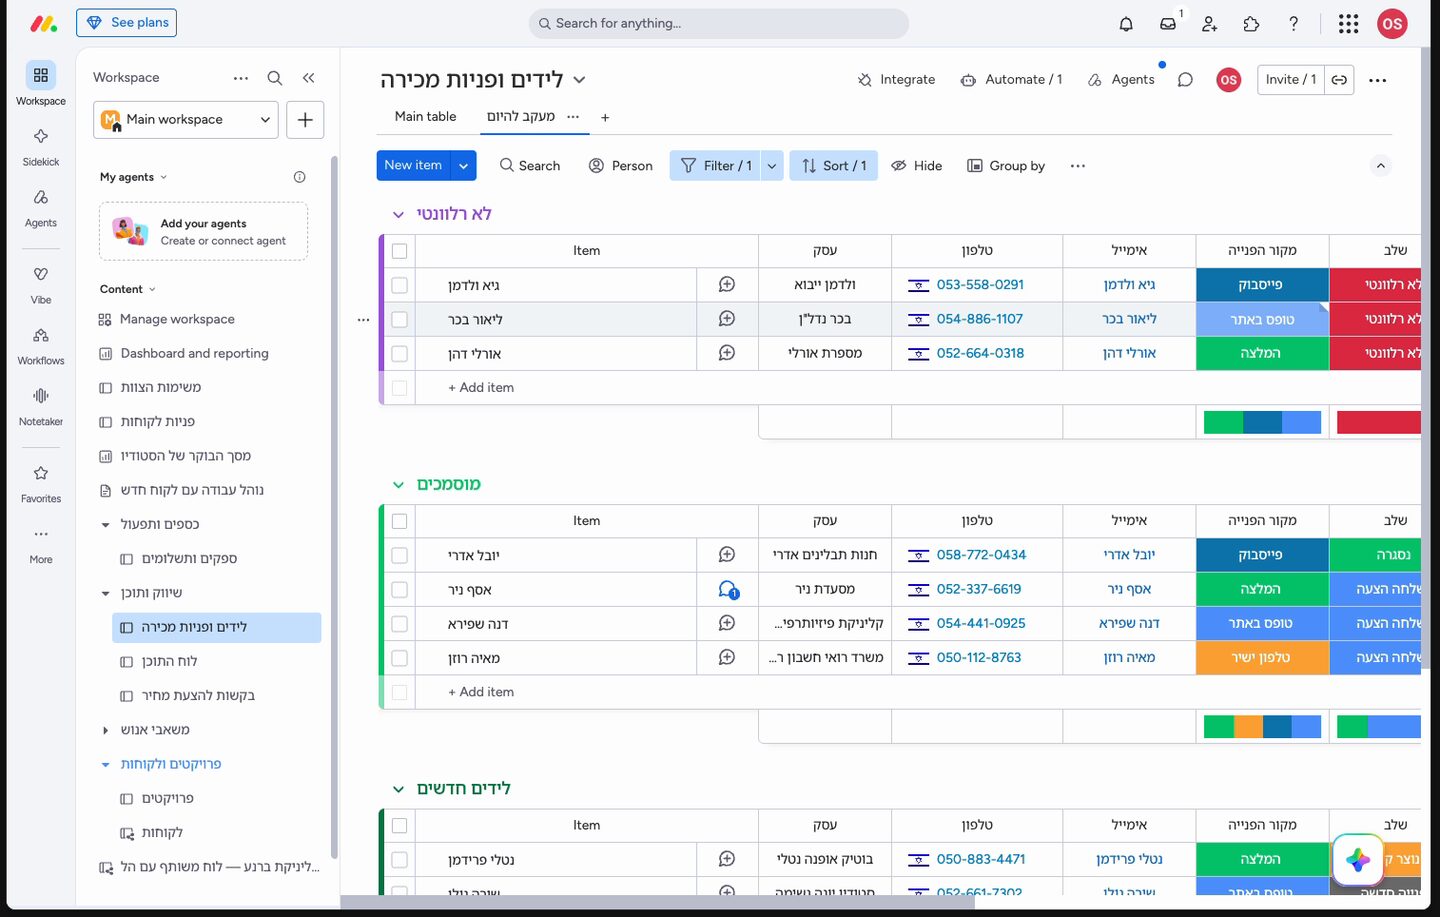Collapse the board header with up chevron
The image size is (1440, 917).
click(1381, 166)
